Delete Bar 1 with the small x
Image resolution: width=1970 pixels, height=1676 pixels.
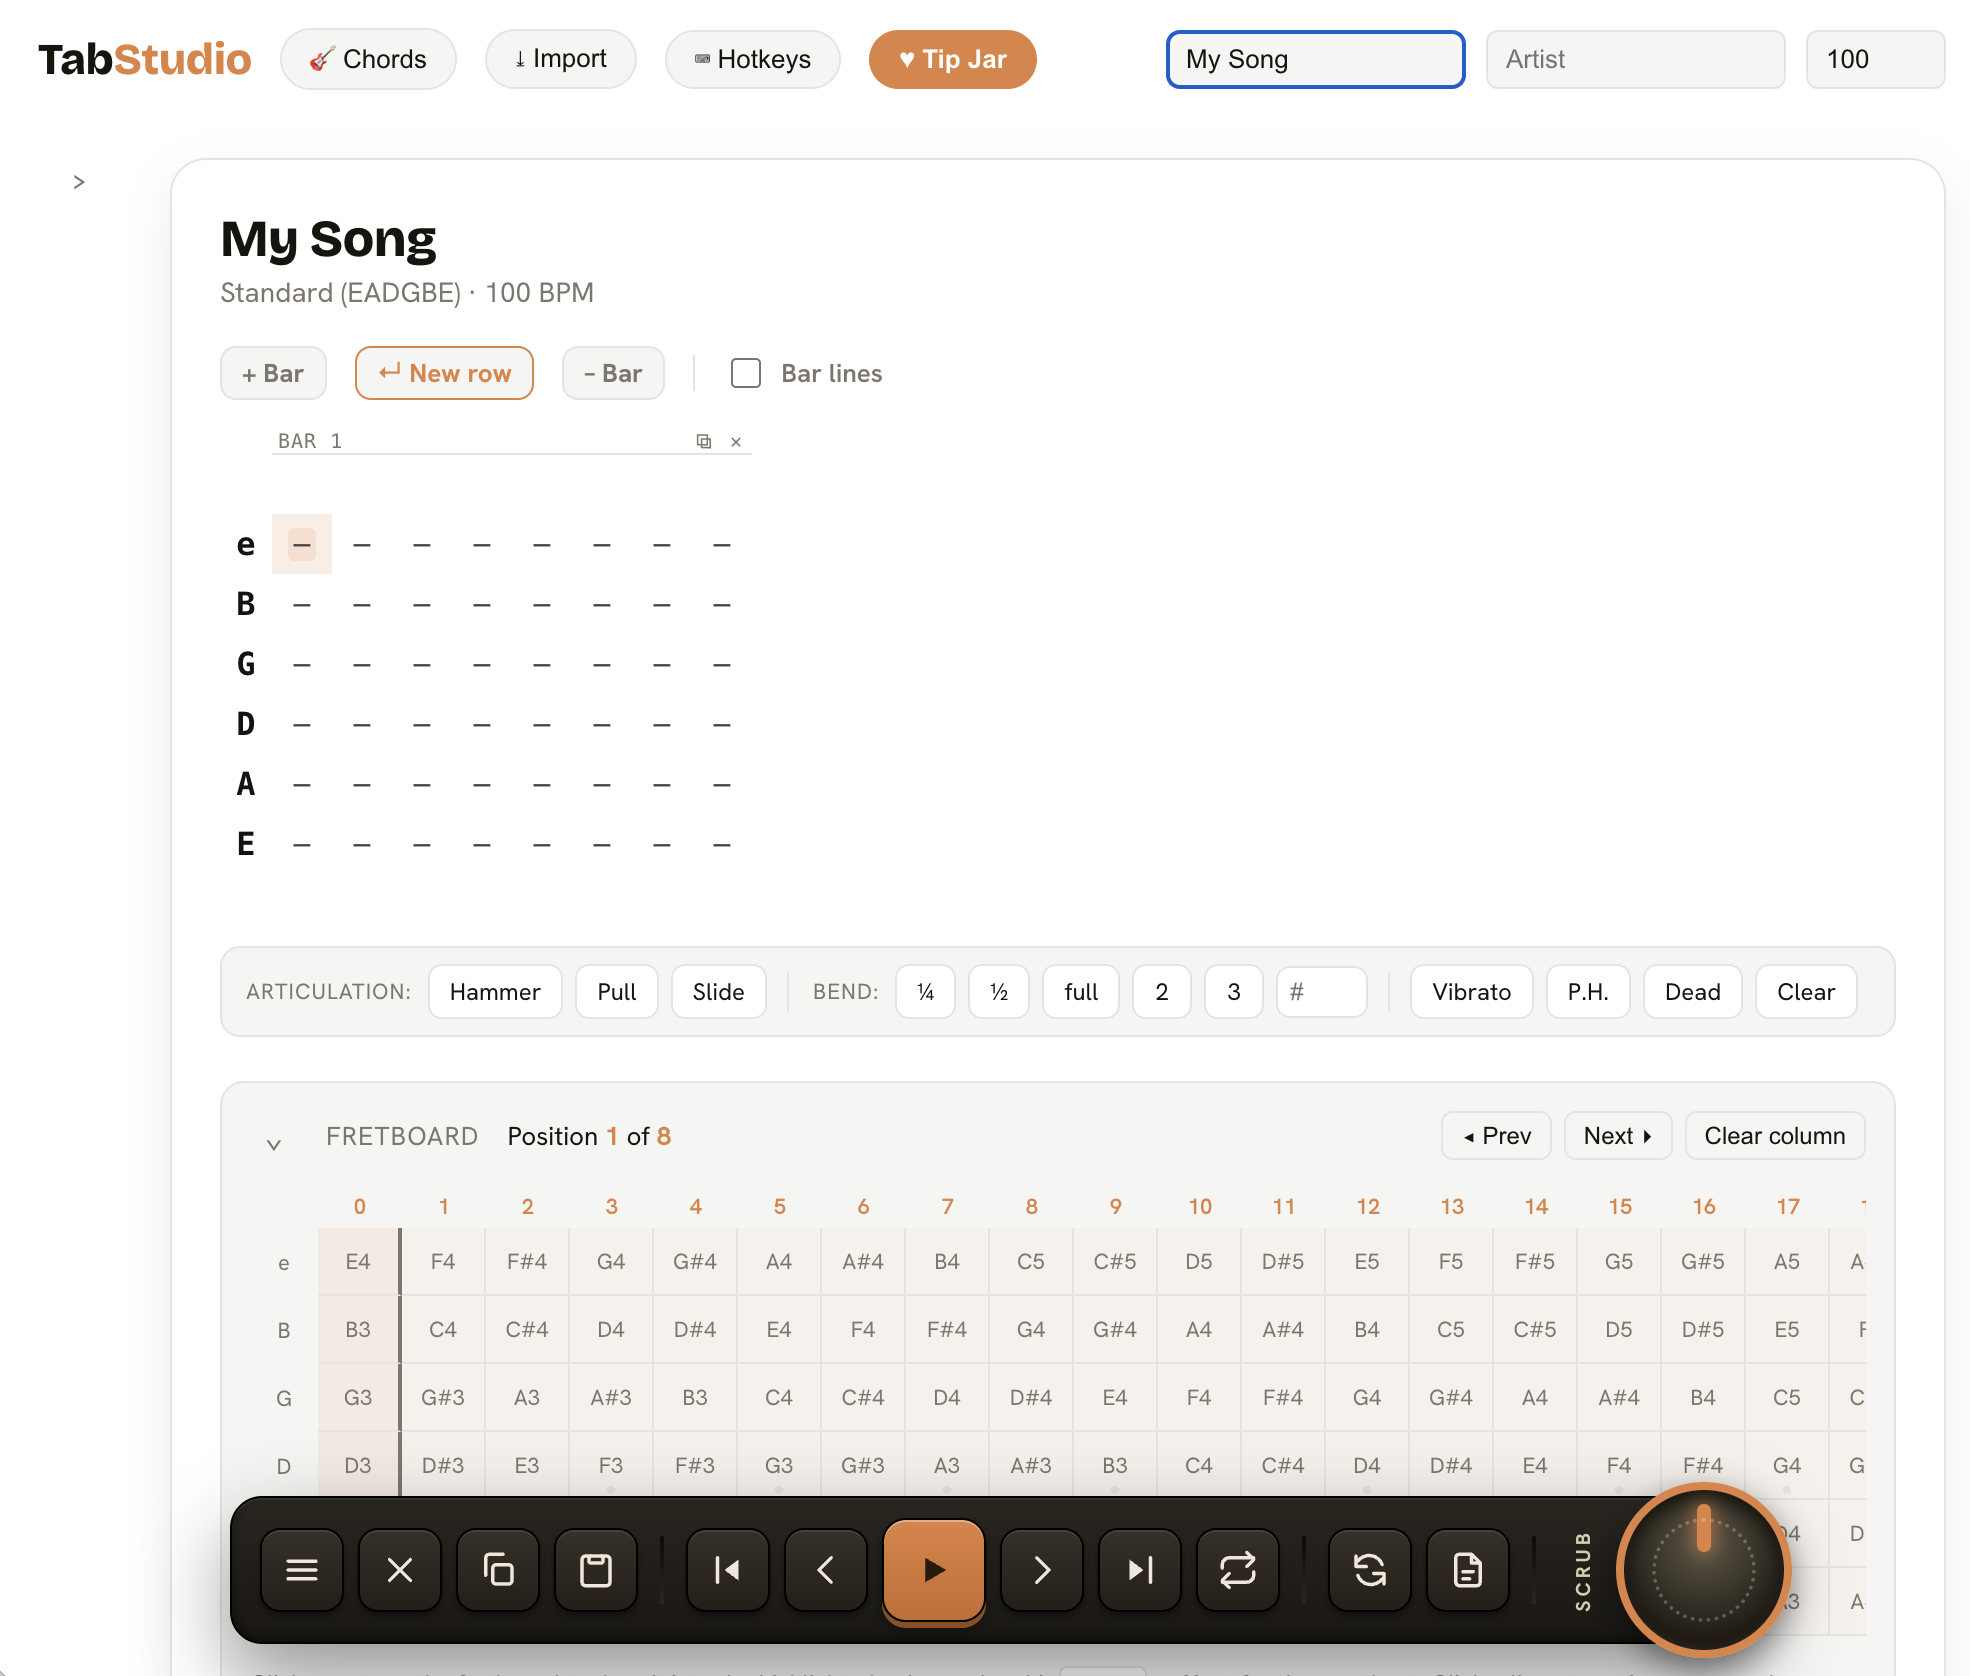point(736,441)
